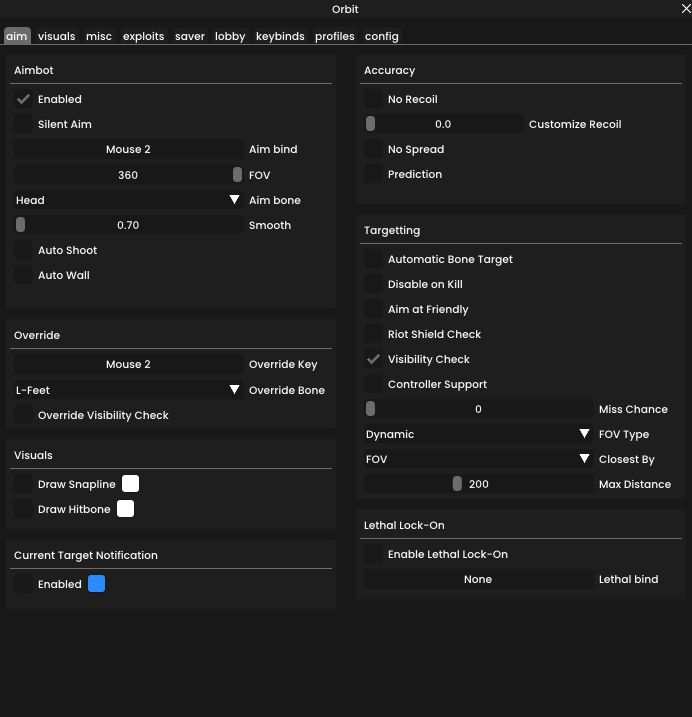
Task: Uncheck the Aimbot Enabled checkbox
Action: pyautogui.click(x=23, y=99)
